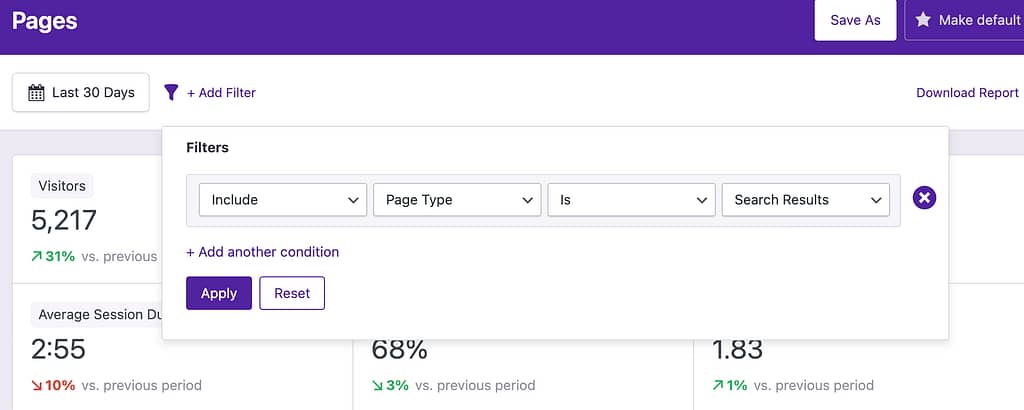Screen dimensions: 1024x410
Task: Open the Include dropdown
Action: click(x=282, y=200)
